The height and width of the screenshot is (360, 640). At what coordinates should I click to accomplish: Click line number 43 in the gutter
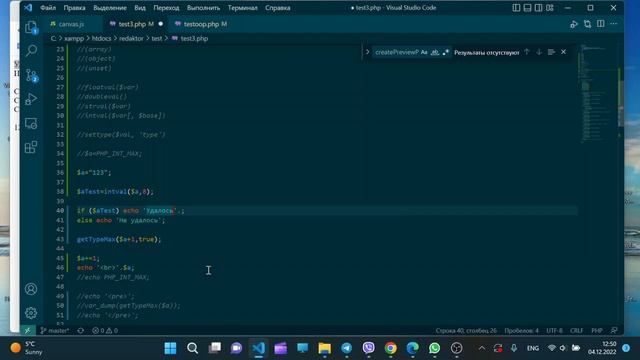point(60,239)
